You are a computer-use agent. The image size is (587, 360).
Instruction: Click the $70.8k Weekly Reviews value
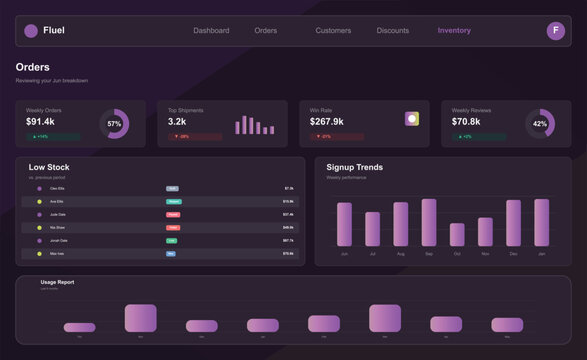coord(466,122)
